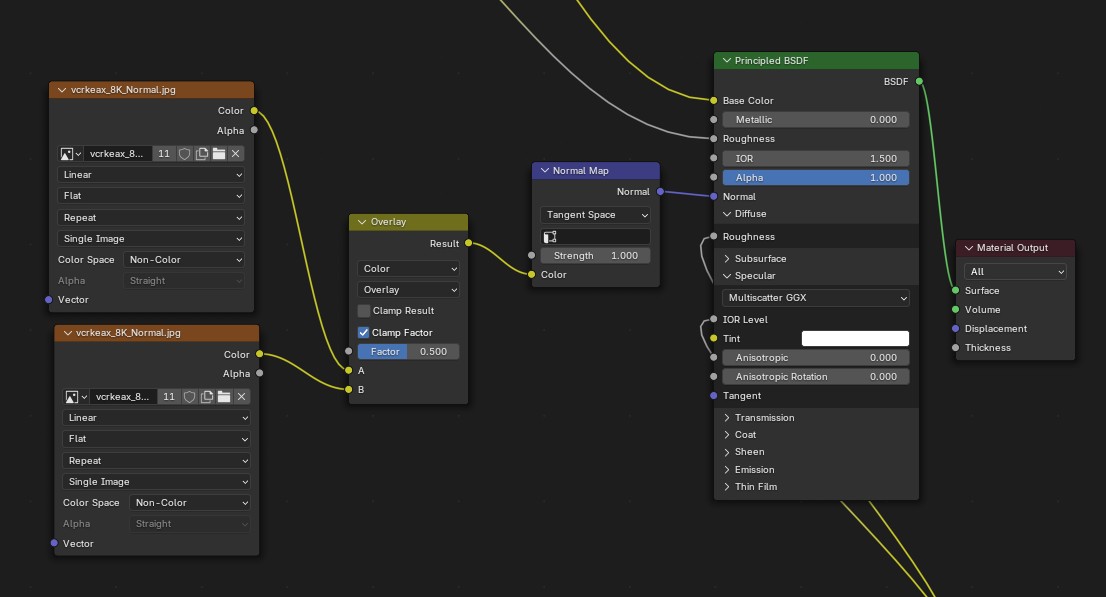The image size is (1106, 597).
Task: Click the Anisotropic Rotation 0.000 slider
Action: 816,377
